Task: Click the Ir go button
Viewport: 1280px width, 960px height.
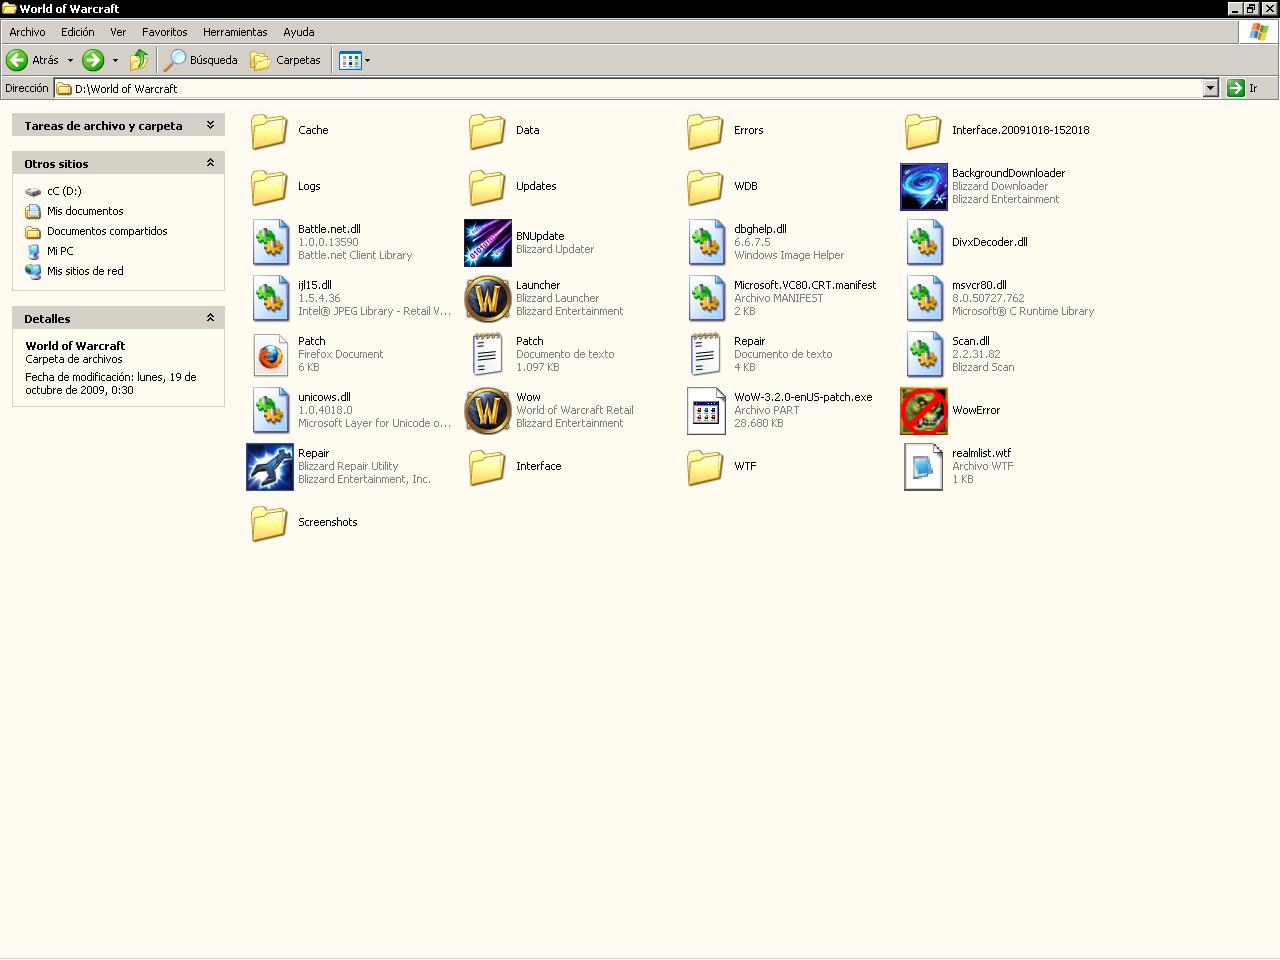Action: (1243, 88)
